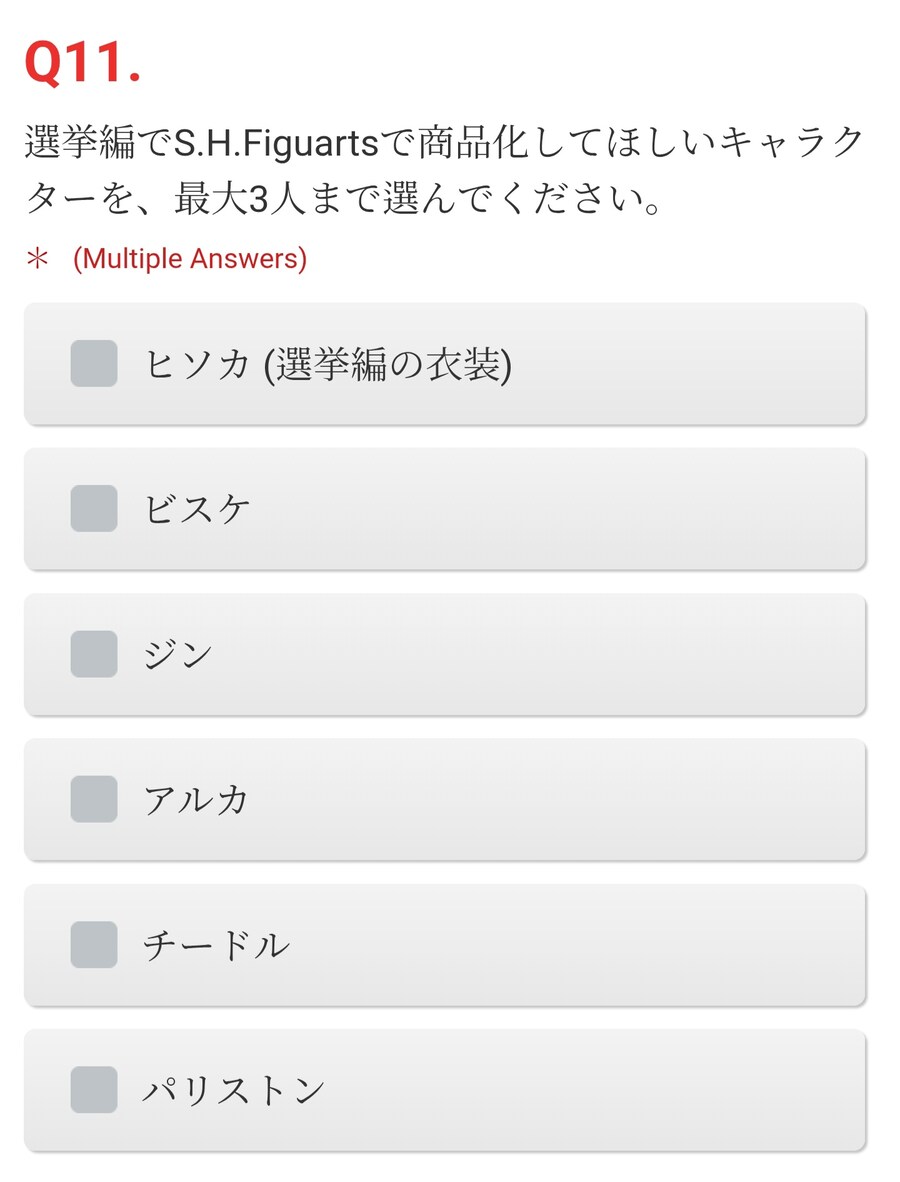Click the (Multiple Answers) note
Viewport: 900px width, 1182px height.
pyautogui.click(x=190, y=259)
